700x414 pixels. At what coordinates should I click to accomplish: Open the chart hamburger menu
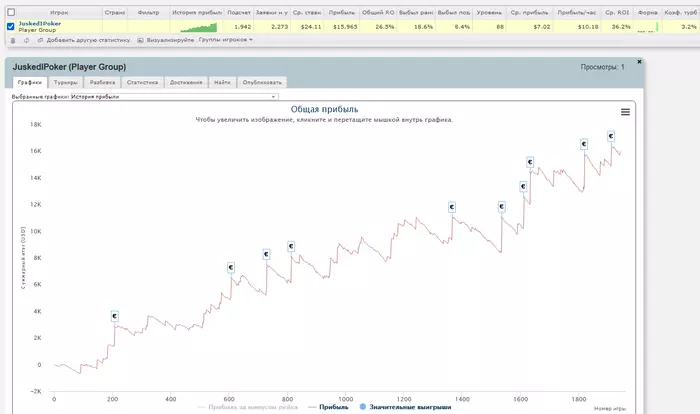[625, 112]
